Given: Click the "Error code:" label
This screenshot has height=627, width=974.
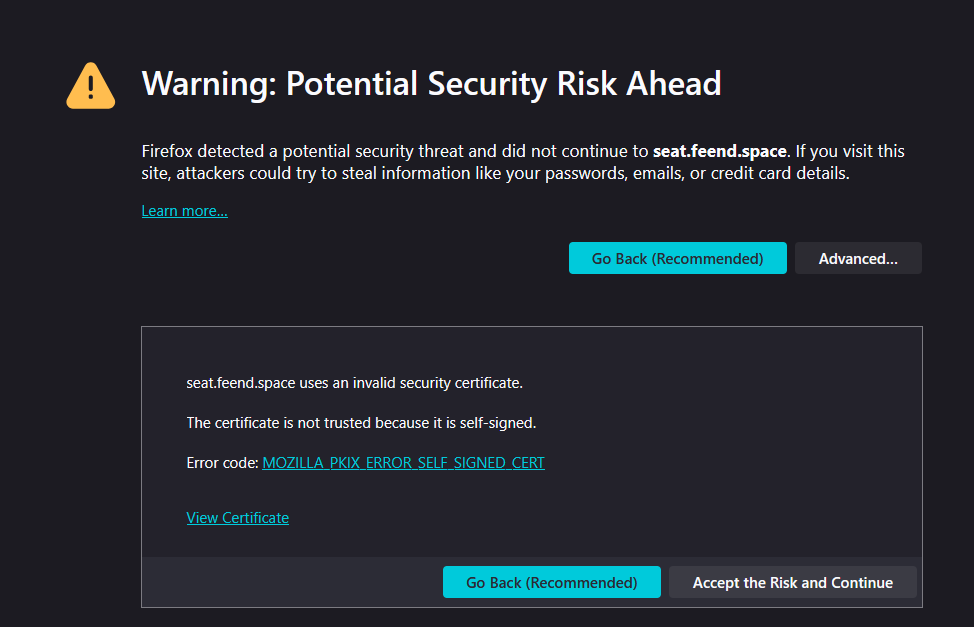Looking at the screenshot, I should 222,463.
